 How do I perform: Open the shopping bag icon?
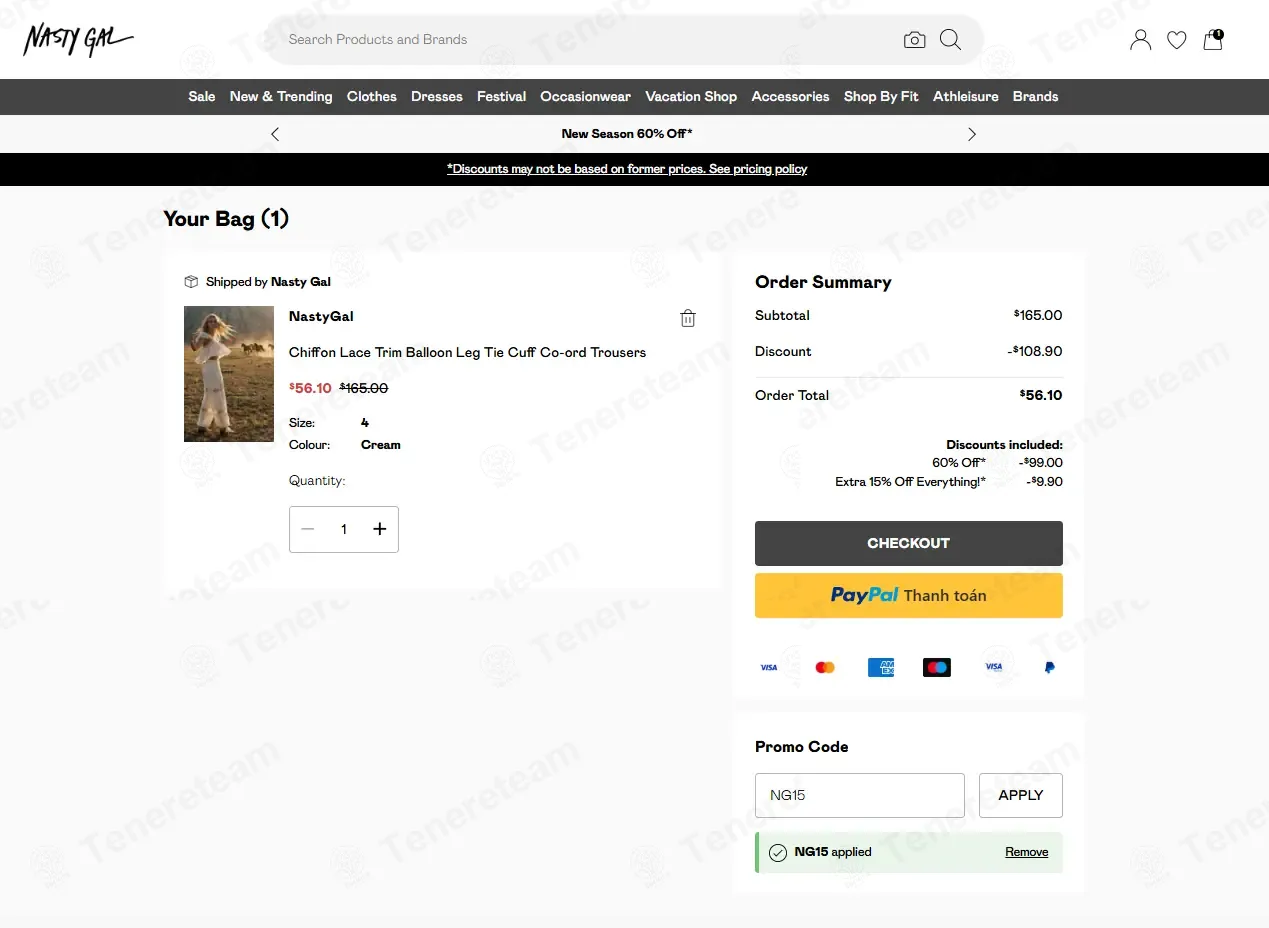coord(1213,40)
